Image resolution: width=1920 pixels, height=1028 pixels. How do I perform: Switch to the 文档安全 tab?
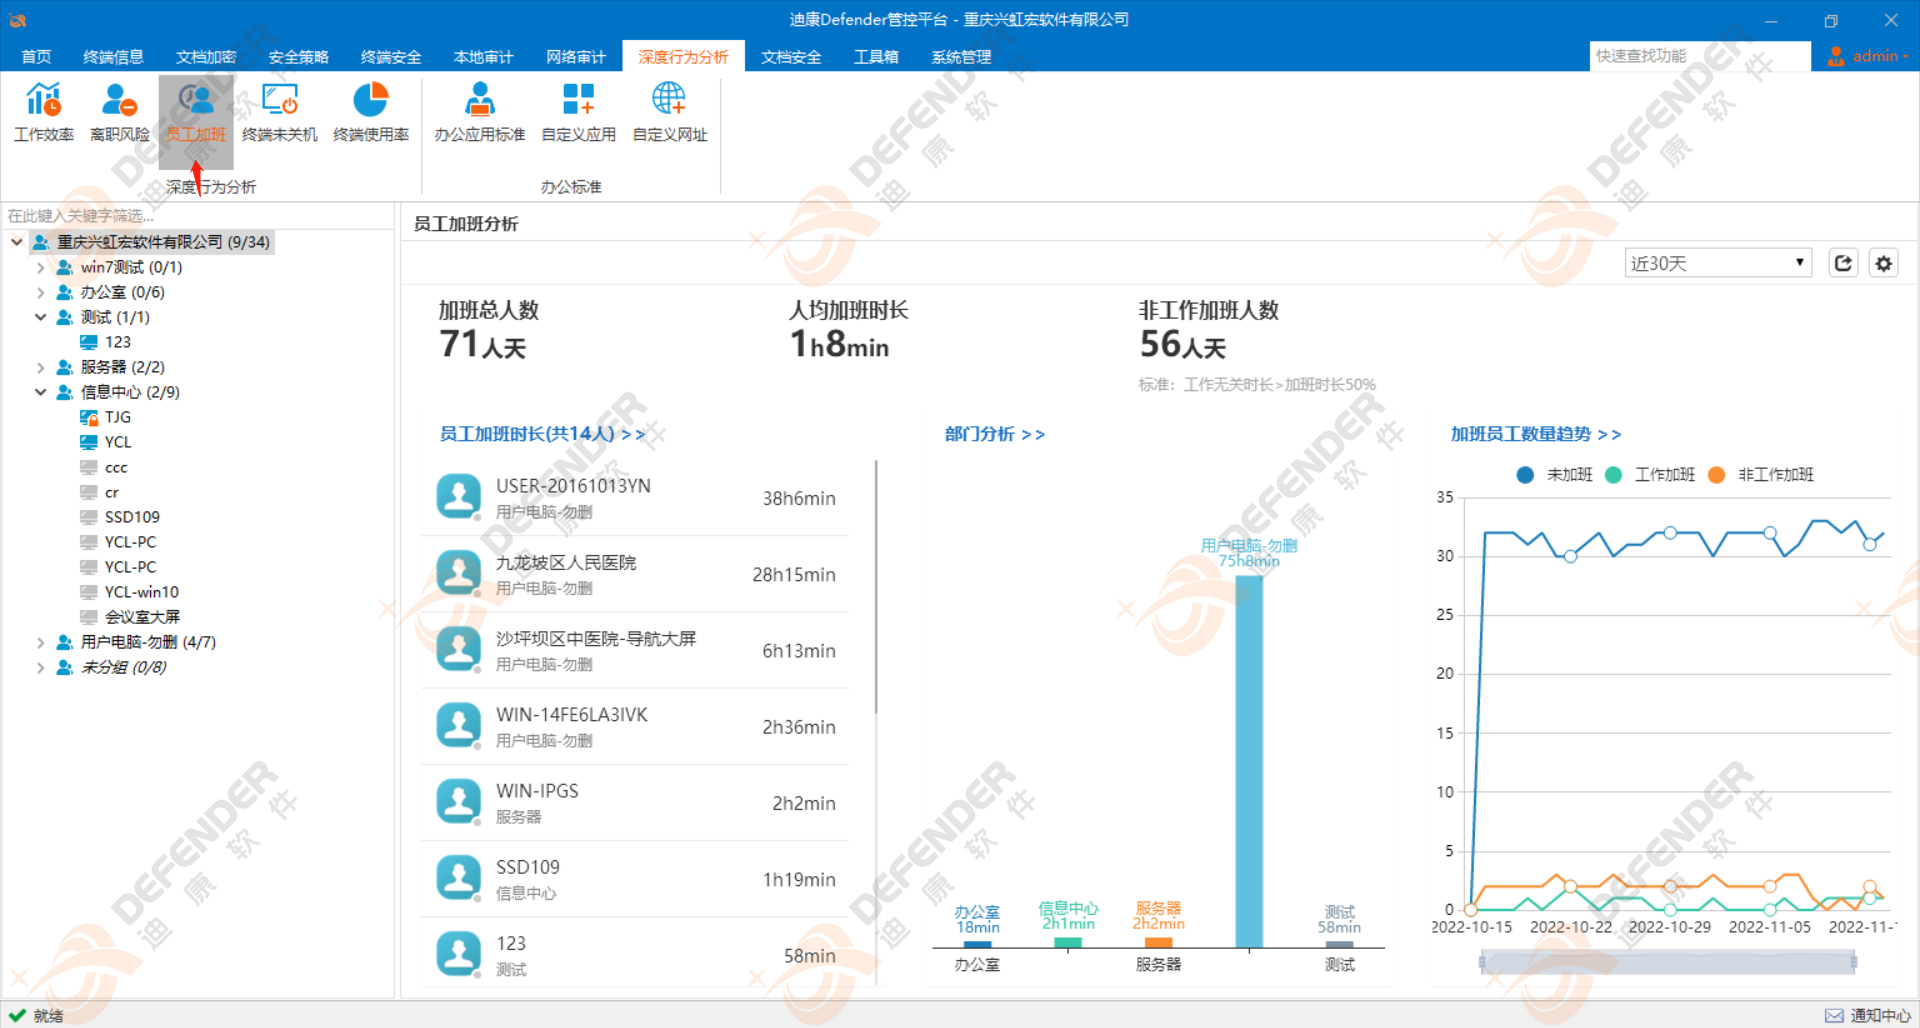point(791,57)
